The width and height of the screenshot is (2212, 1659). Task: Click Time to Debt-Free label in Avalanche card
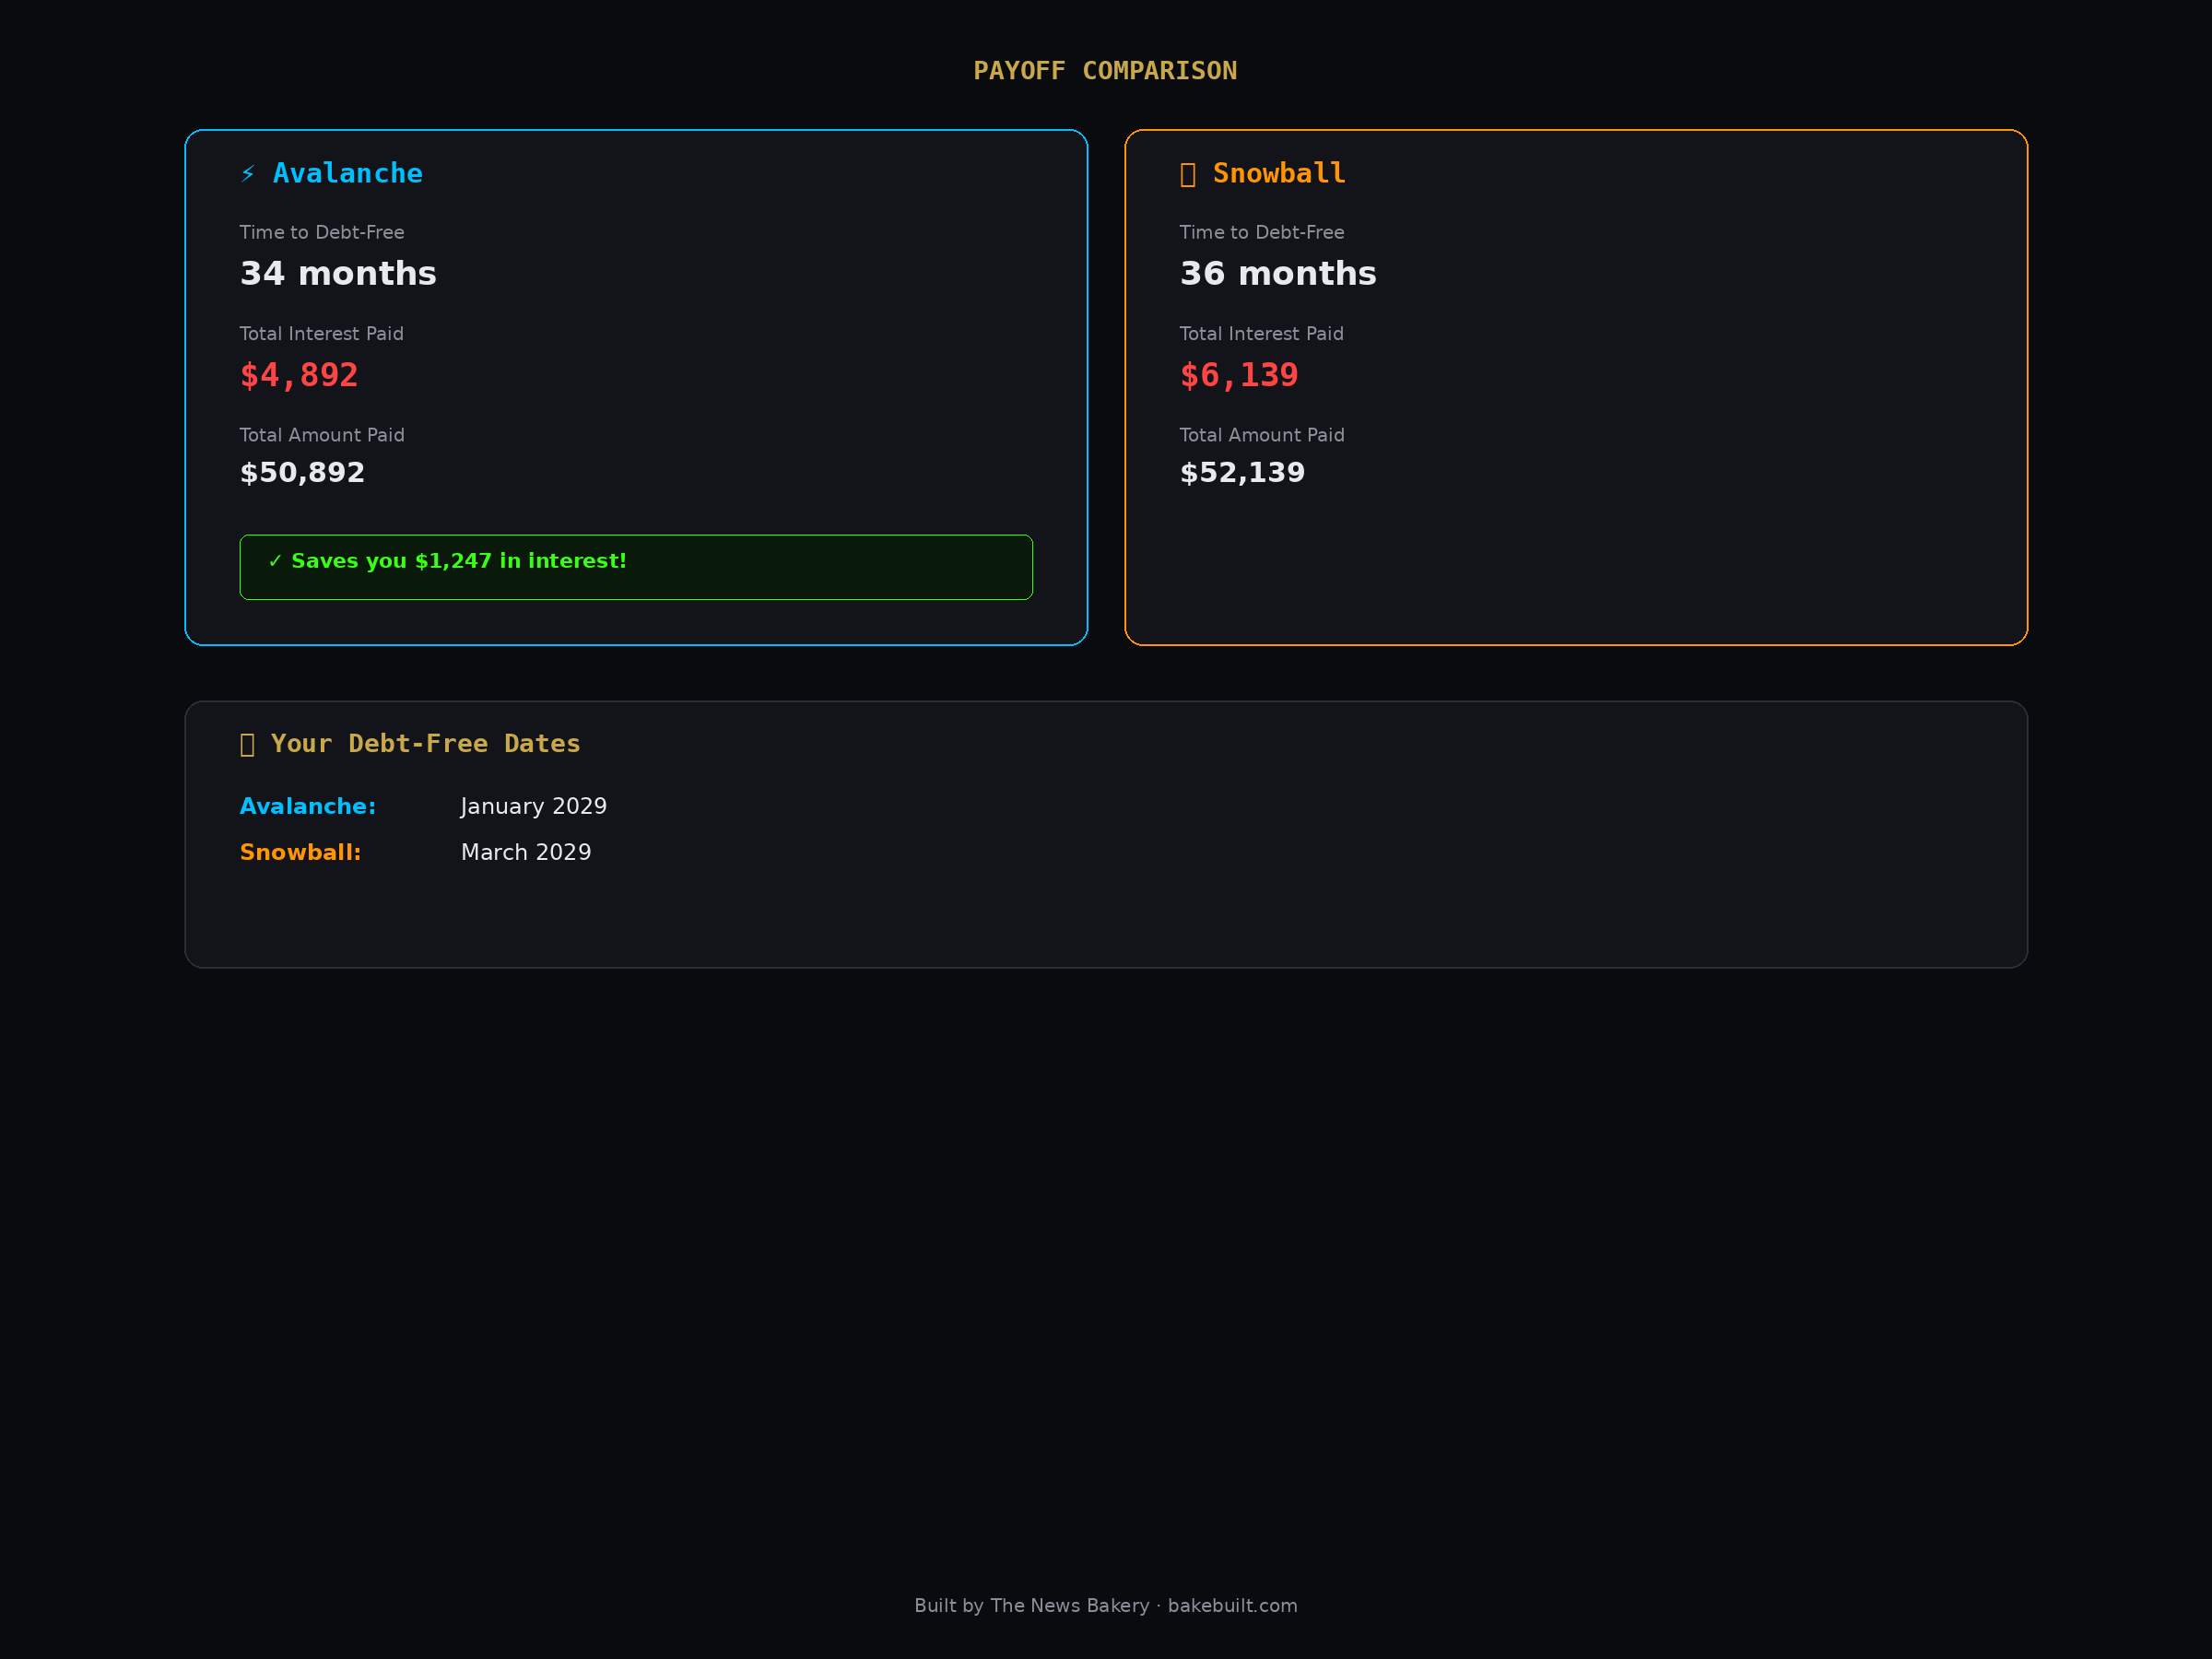coord(322,232)
